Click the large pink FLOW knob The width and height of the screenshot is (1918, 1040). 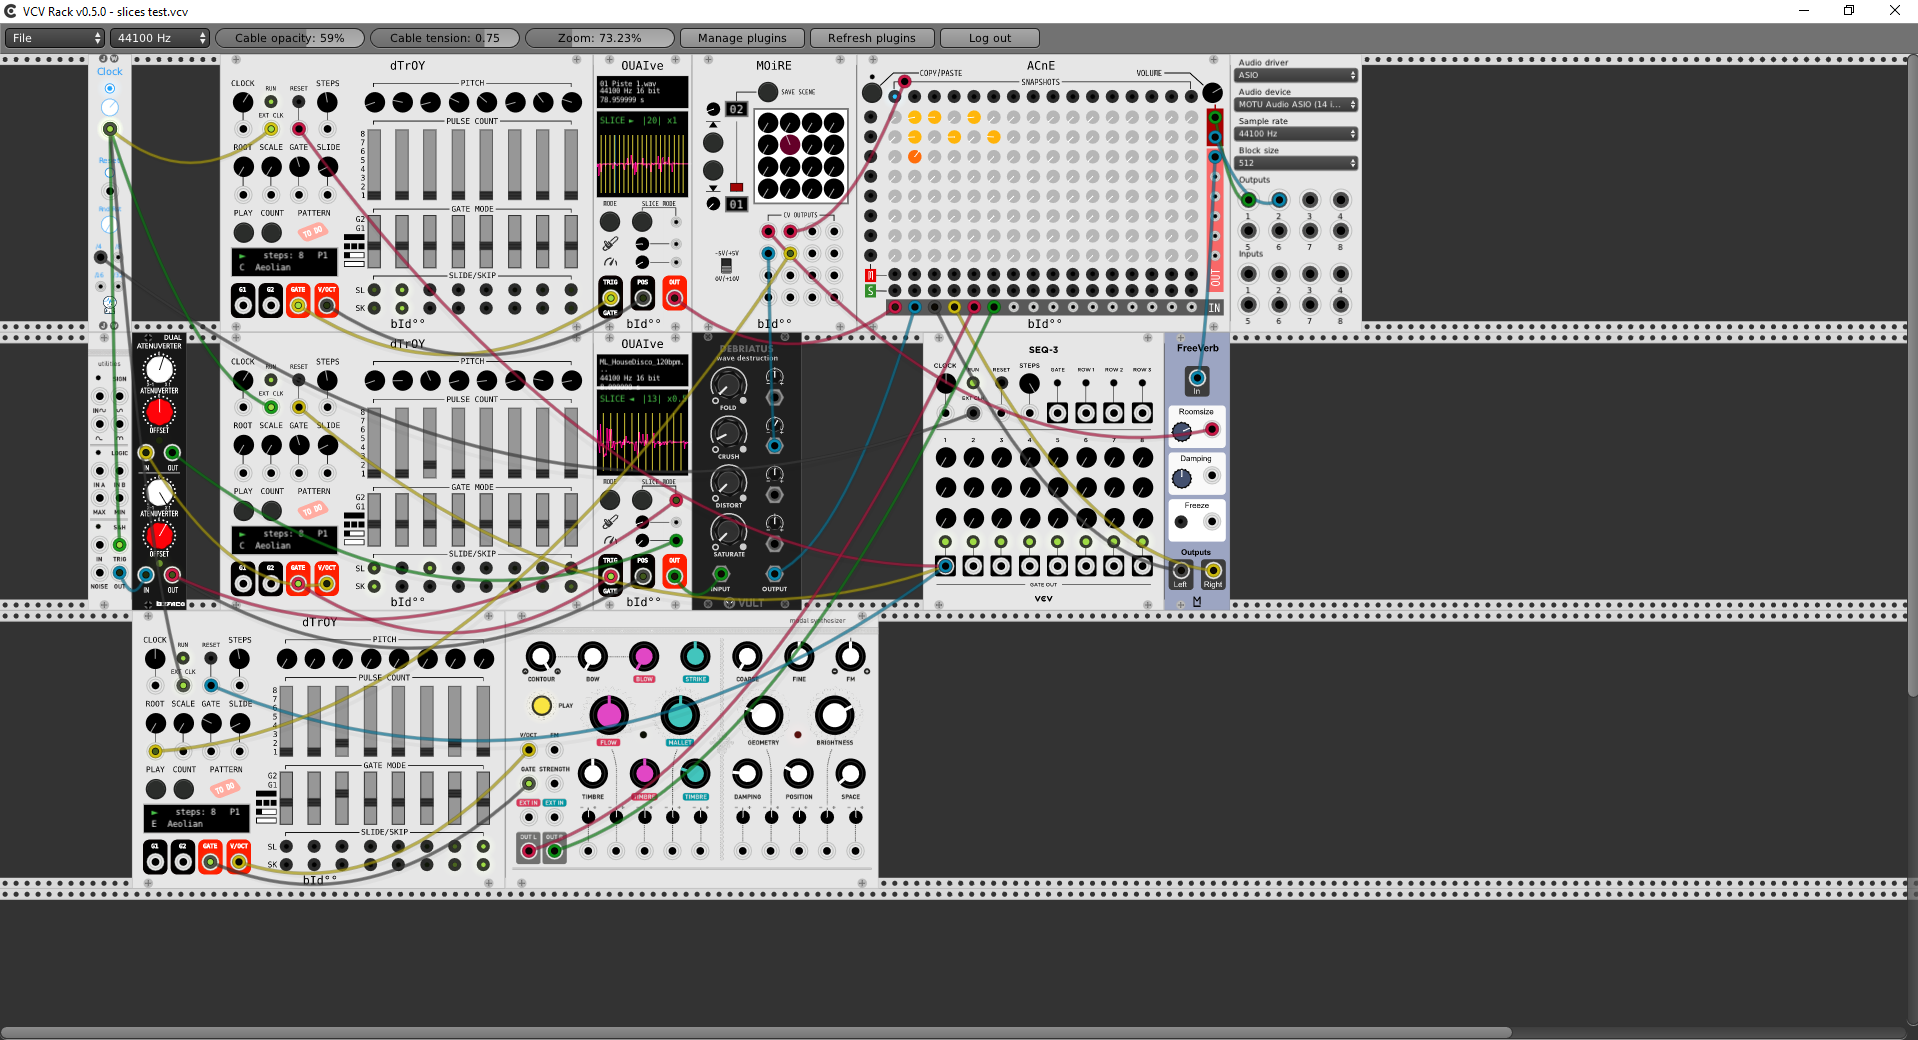click(x=608, y=714)
